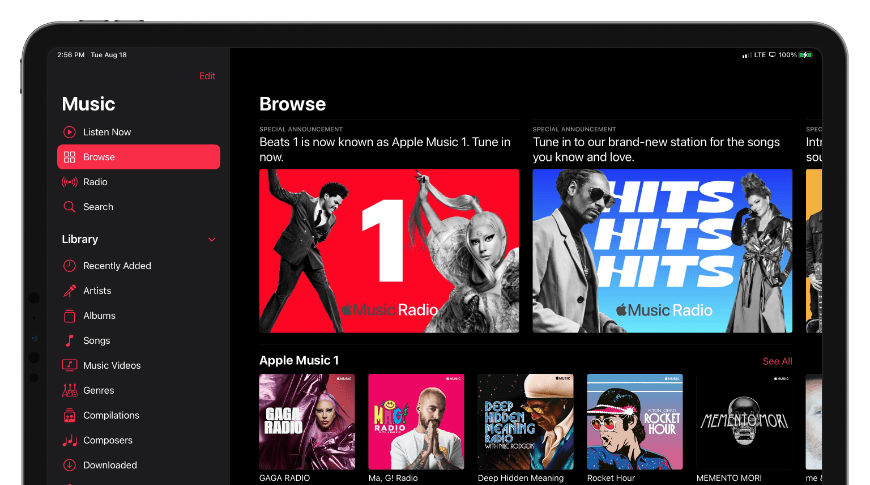Click the Albums stack icon

tap(69, 316)
